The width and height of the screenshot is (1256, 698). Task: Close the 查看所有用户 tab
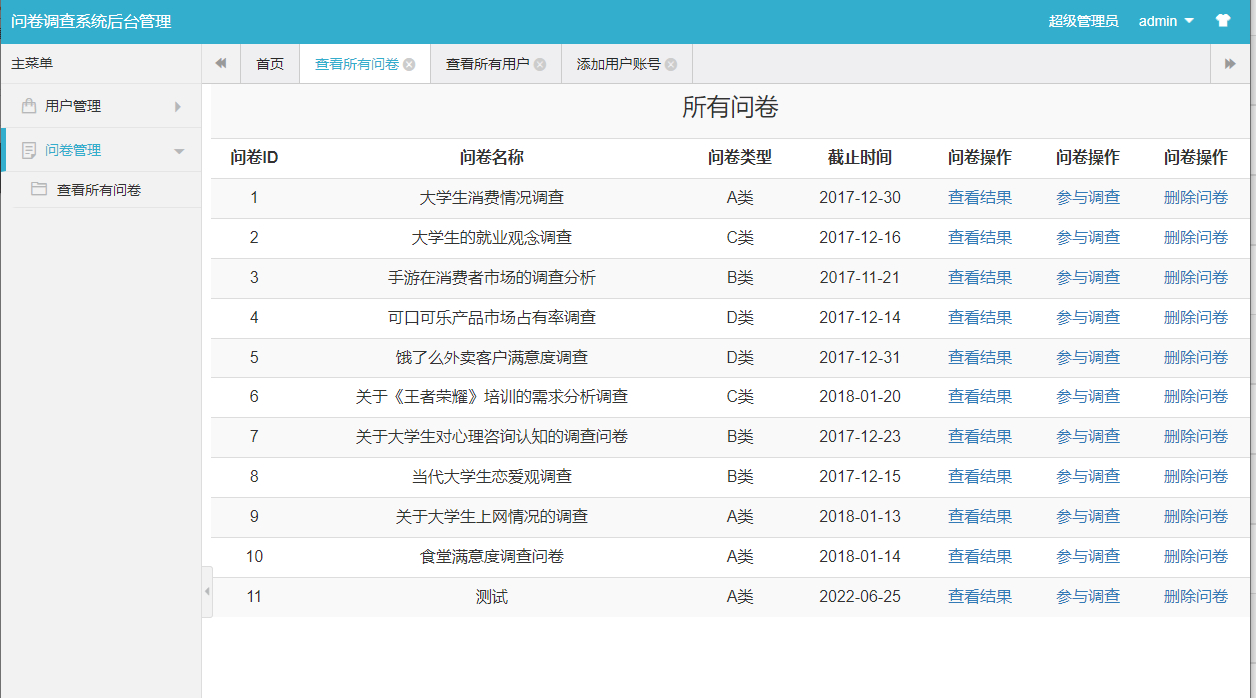[x=540, y=64]
